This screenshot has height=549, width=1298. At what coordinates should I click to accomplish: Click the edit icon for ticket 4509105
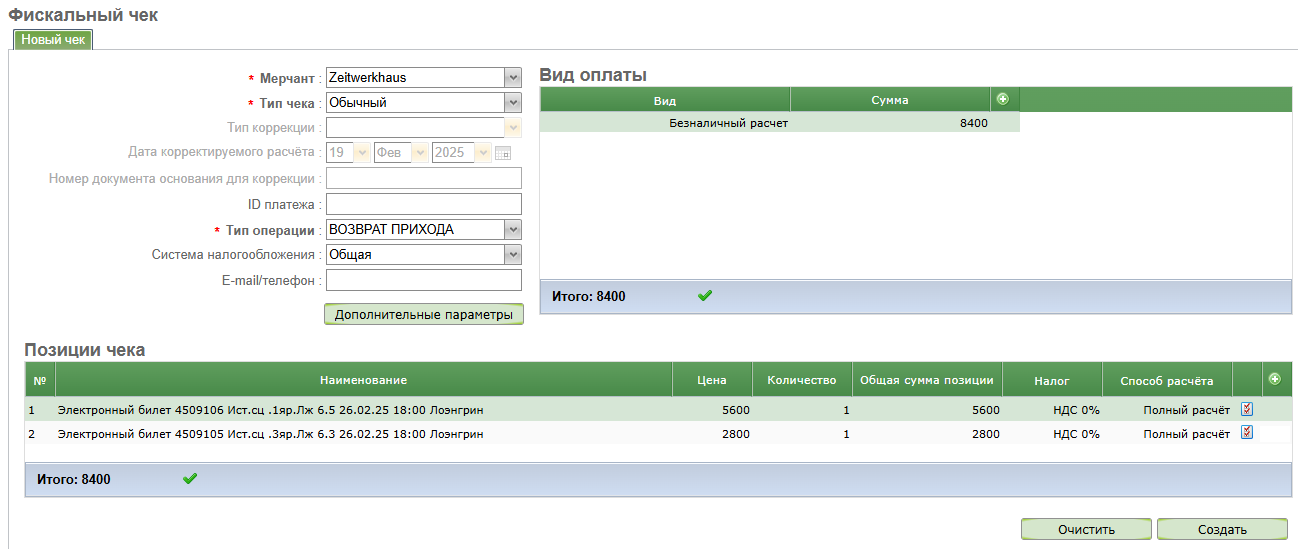coord(1246,433)
